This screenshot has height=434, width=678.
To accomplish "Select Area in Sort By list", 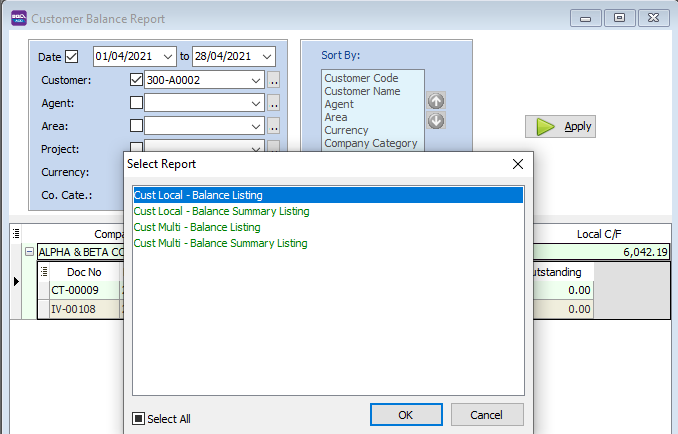I will coord(336,117).
